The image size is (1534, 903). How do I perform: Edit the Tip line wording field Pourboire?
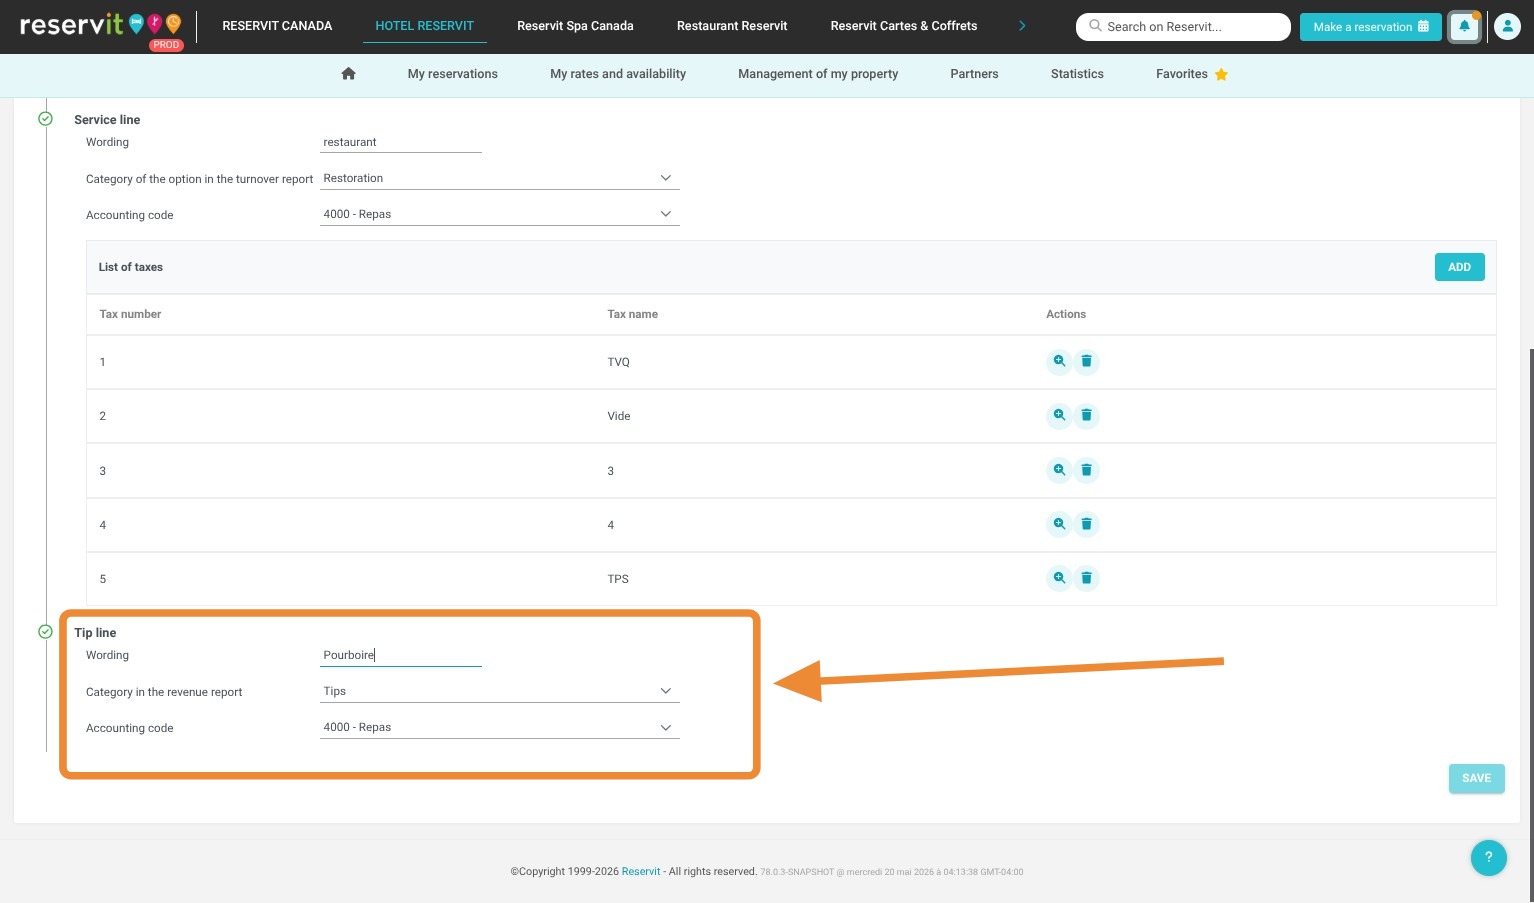[x=401, y=655]
